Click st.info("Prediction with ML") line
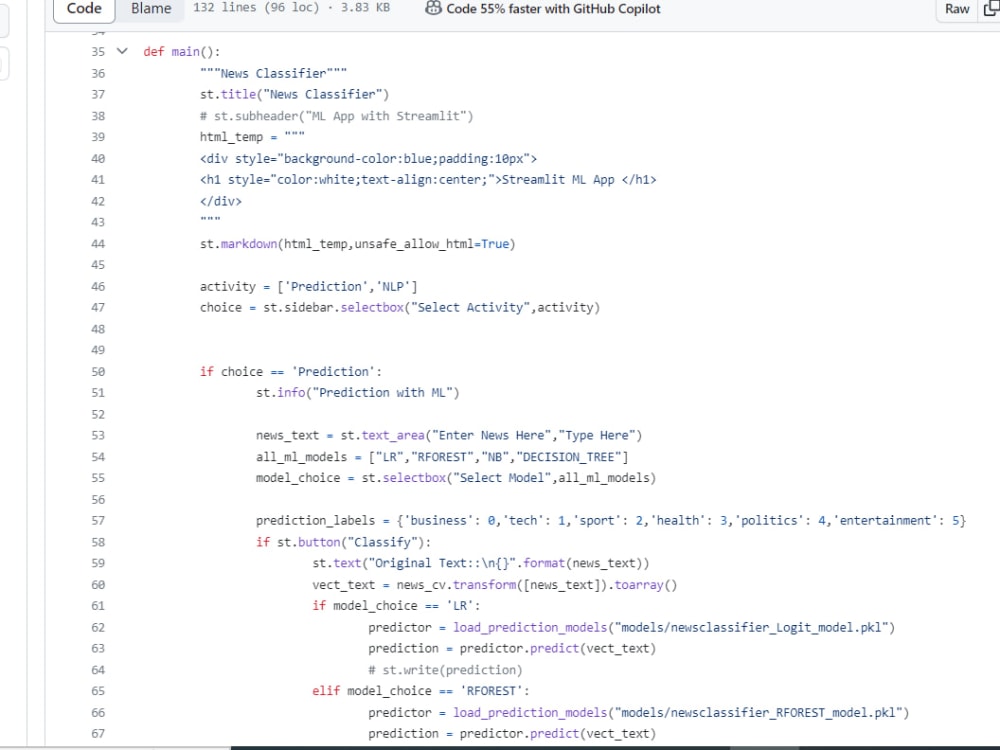Screen dimensions: 1000x750 click(357, 393)
